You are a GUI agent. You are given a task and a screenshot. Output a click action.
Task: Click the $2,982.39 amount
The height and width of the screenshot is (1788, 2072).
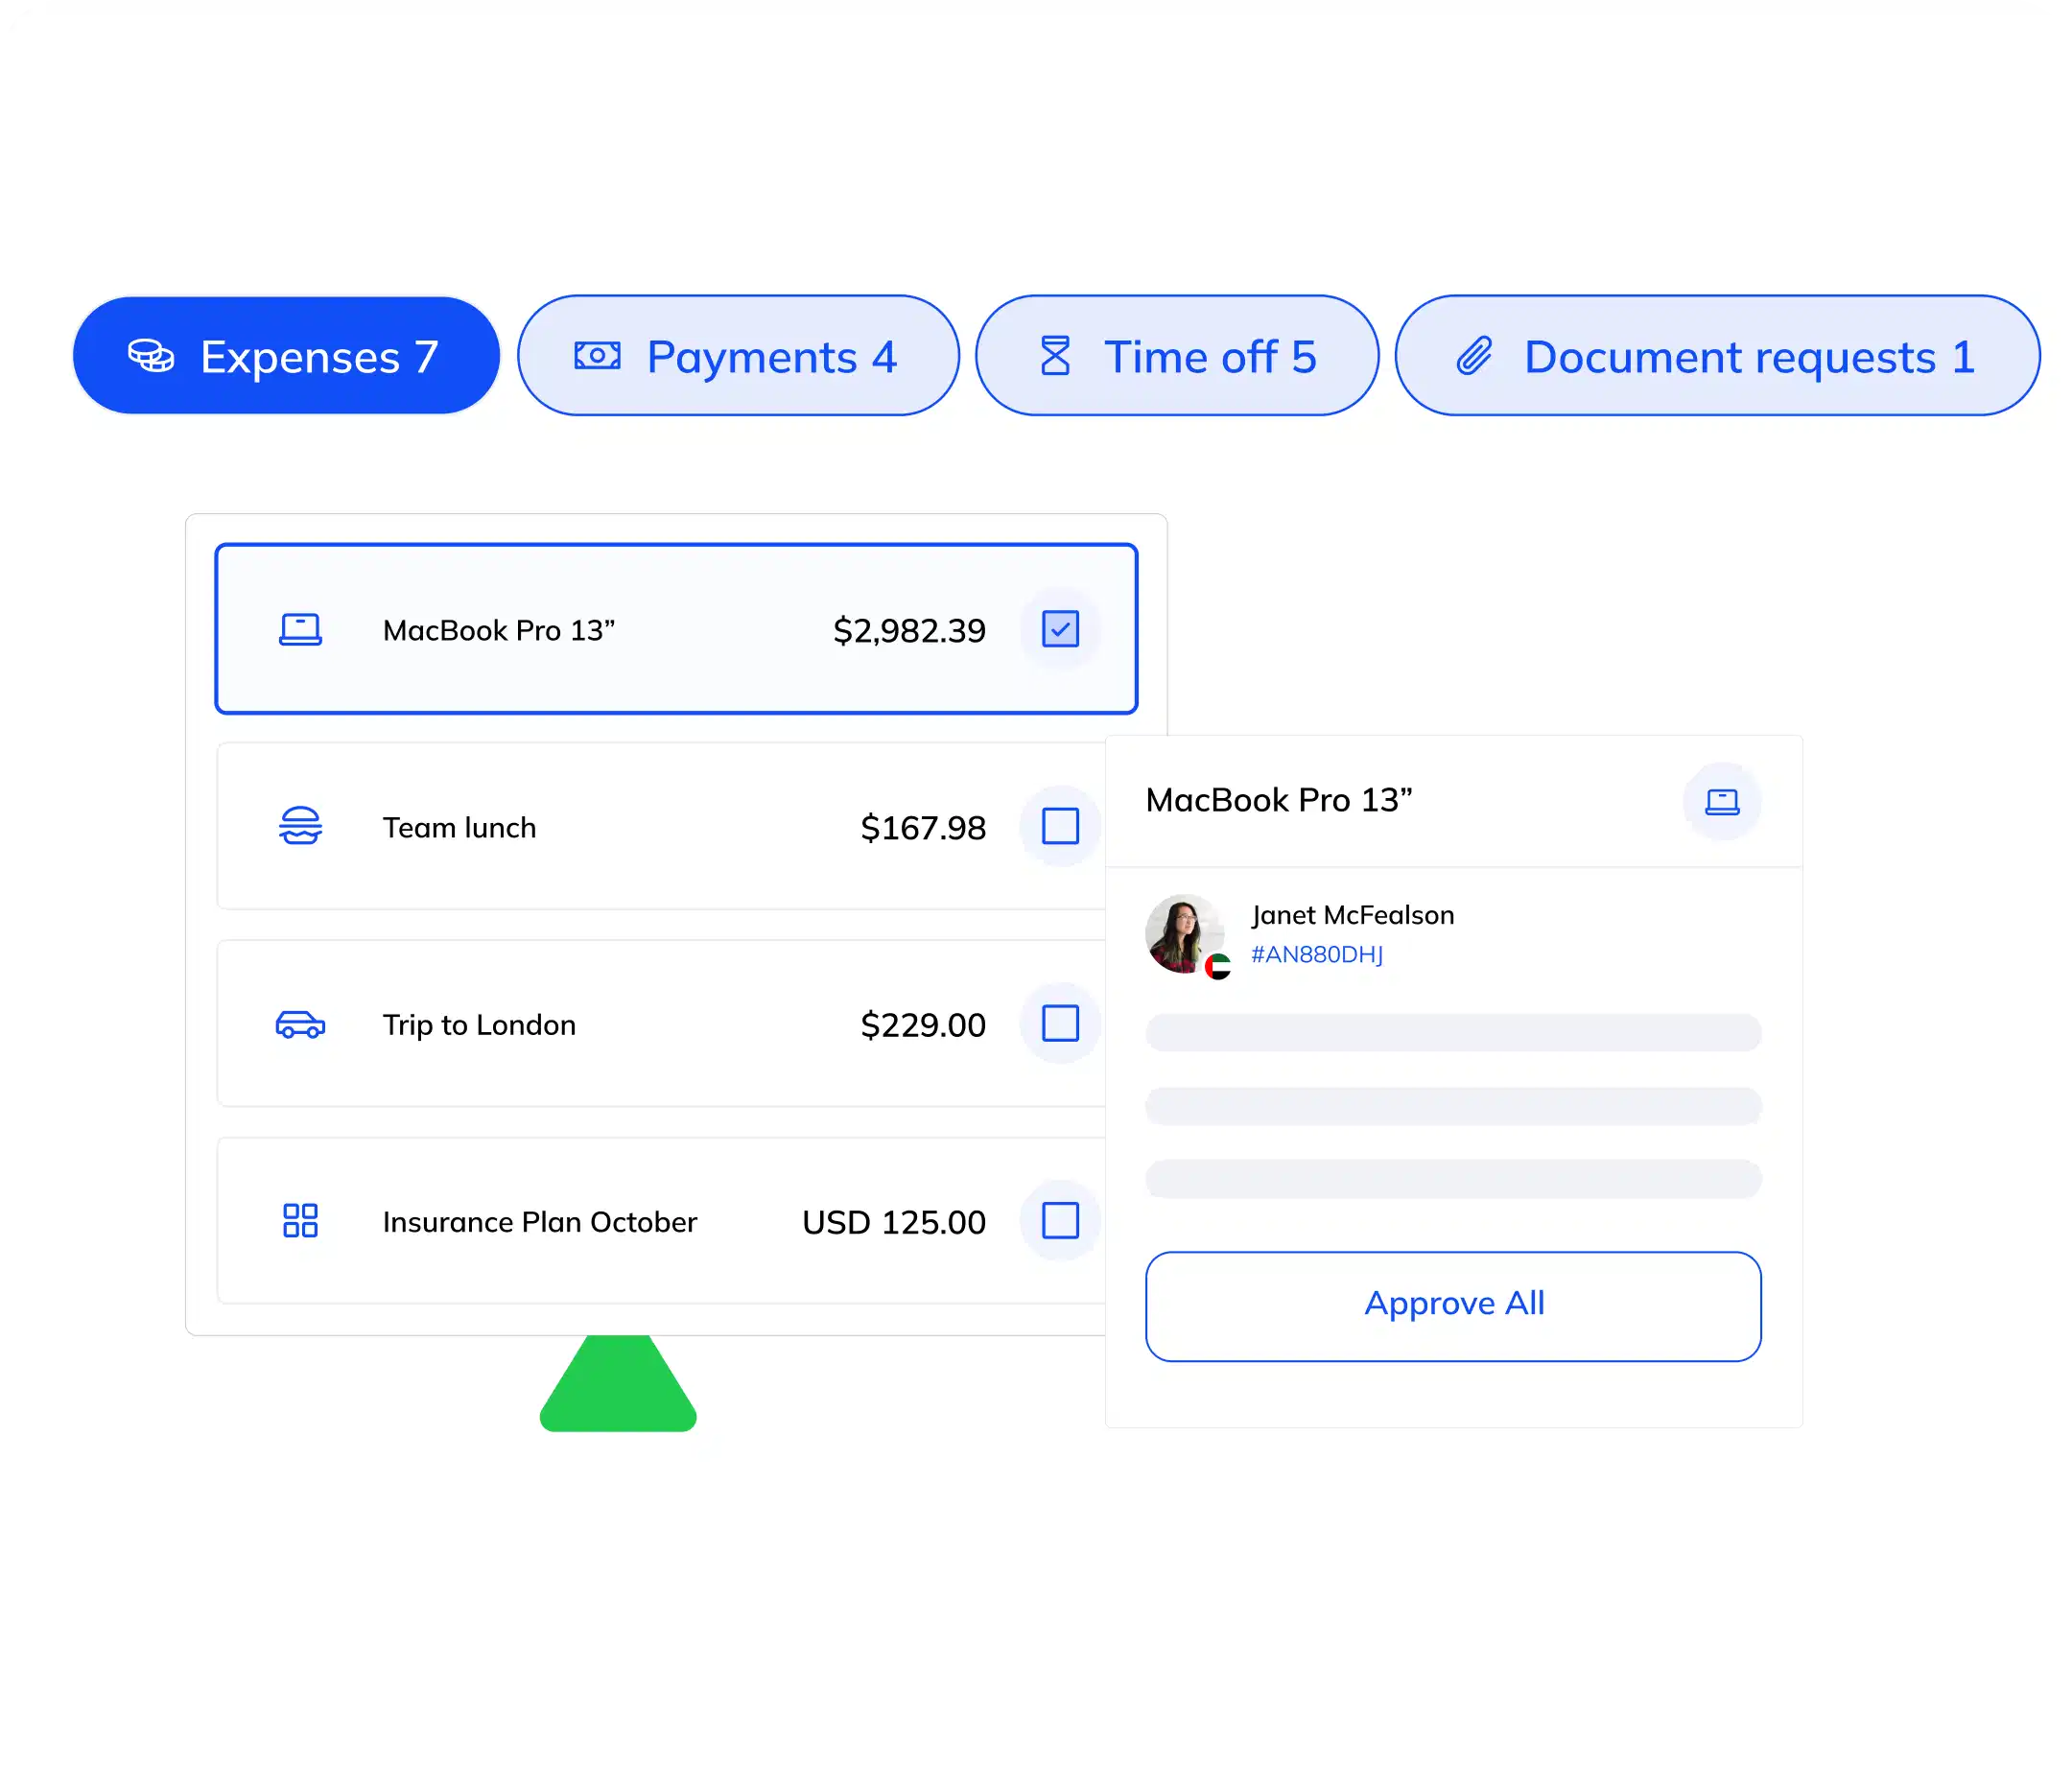click(x=909, y=630)
